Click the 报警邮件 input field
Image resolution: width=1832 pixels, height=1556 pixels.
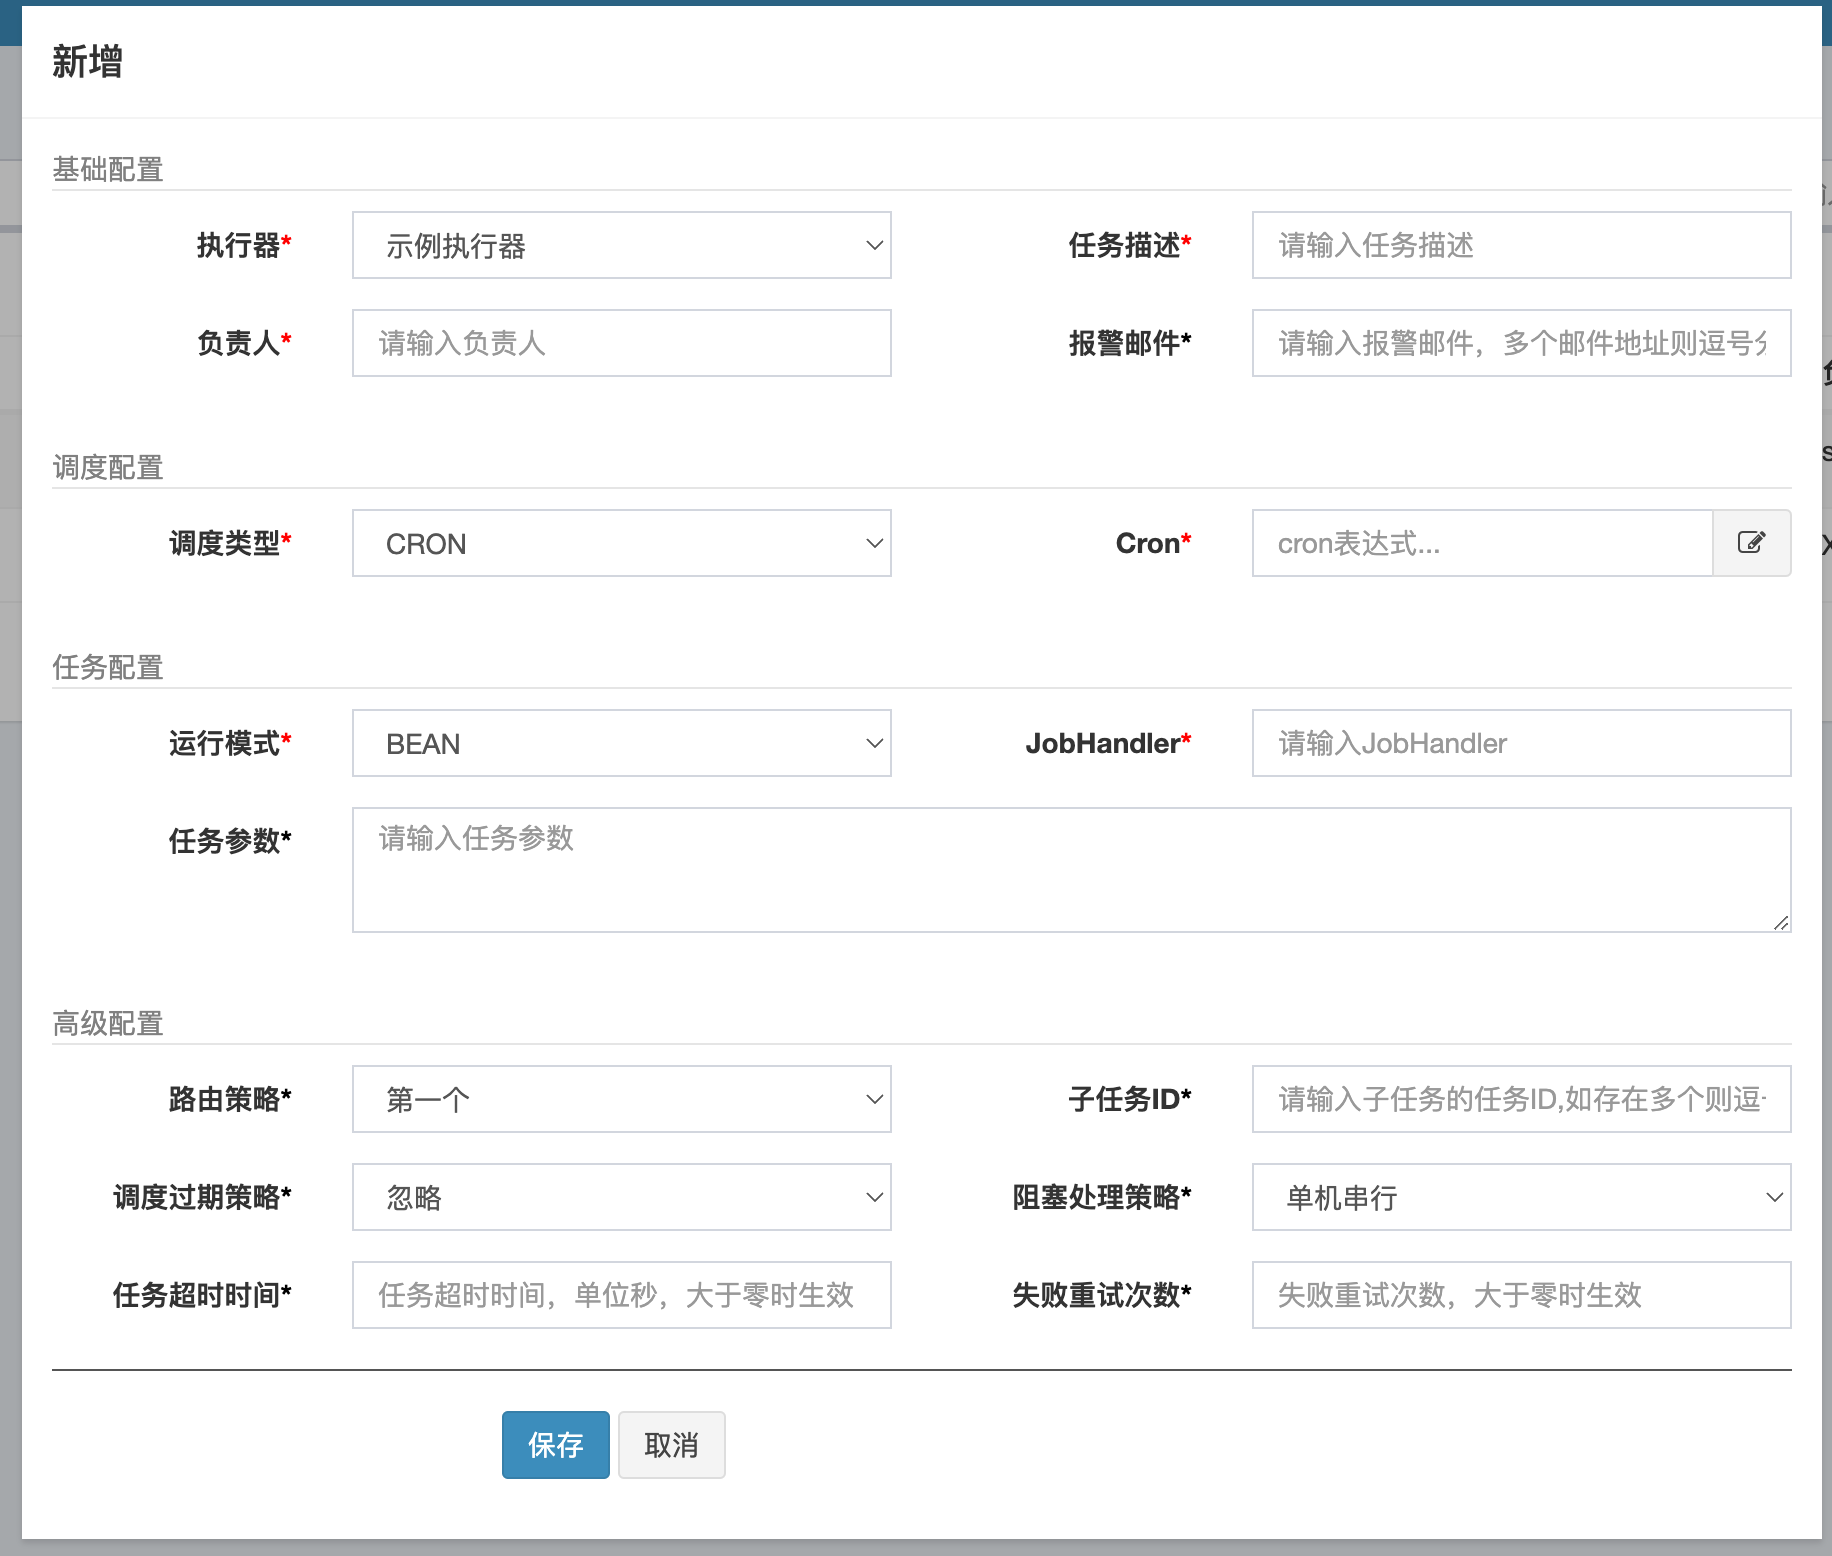1521,343
